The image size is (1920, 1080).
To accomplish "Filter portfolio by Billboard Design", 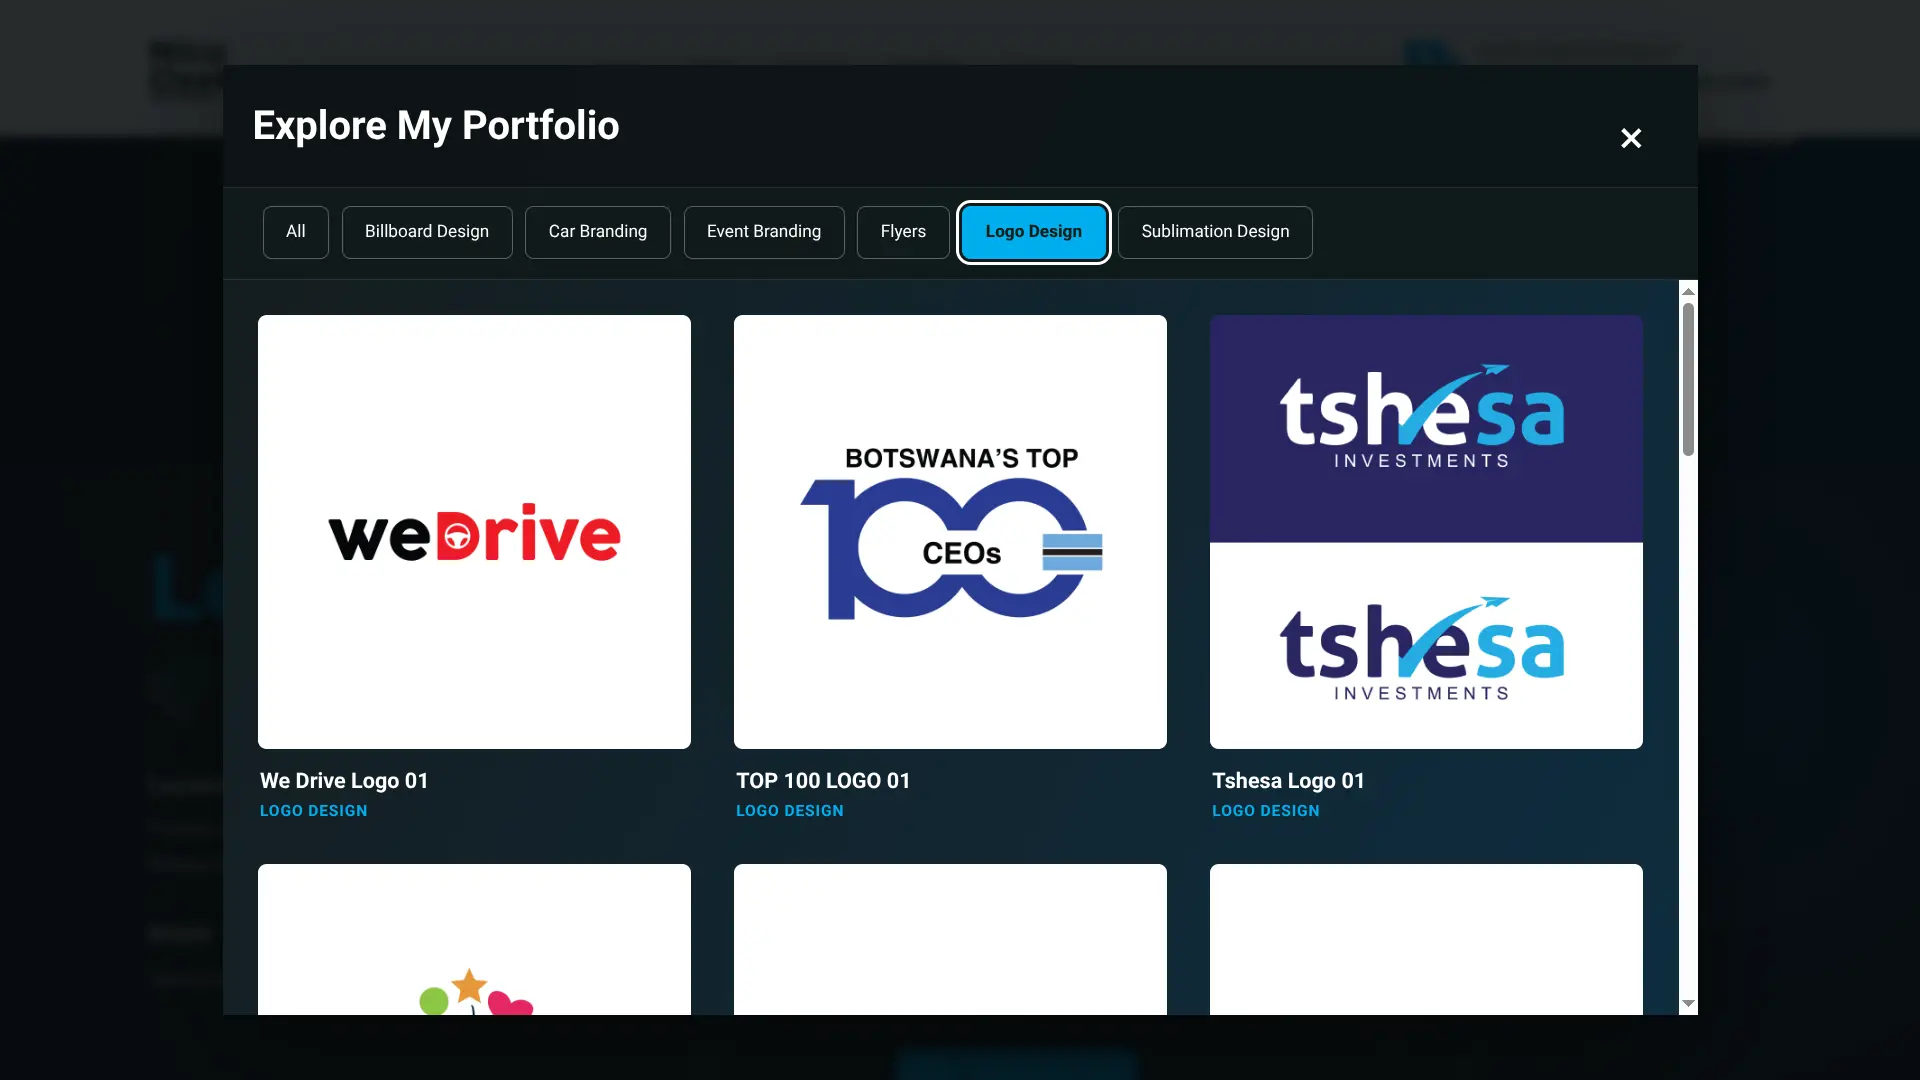I will (427, 232).
